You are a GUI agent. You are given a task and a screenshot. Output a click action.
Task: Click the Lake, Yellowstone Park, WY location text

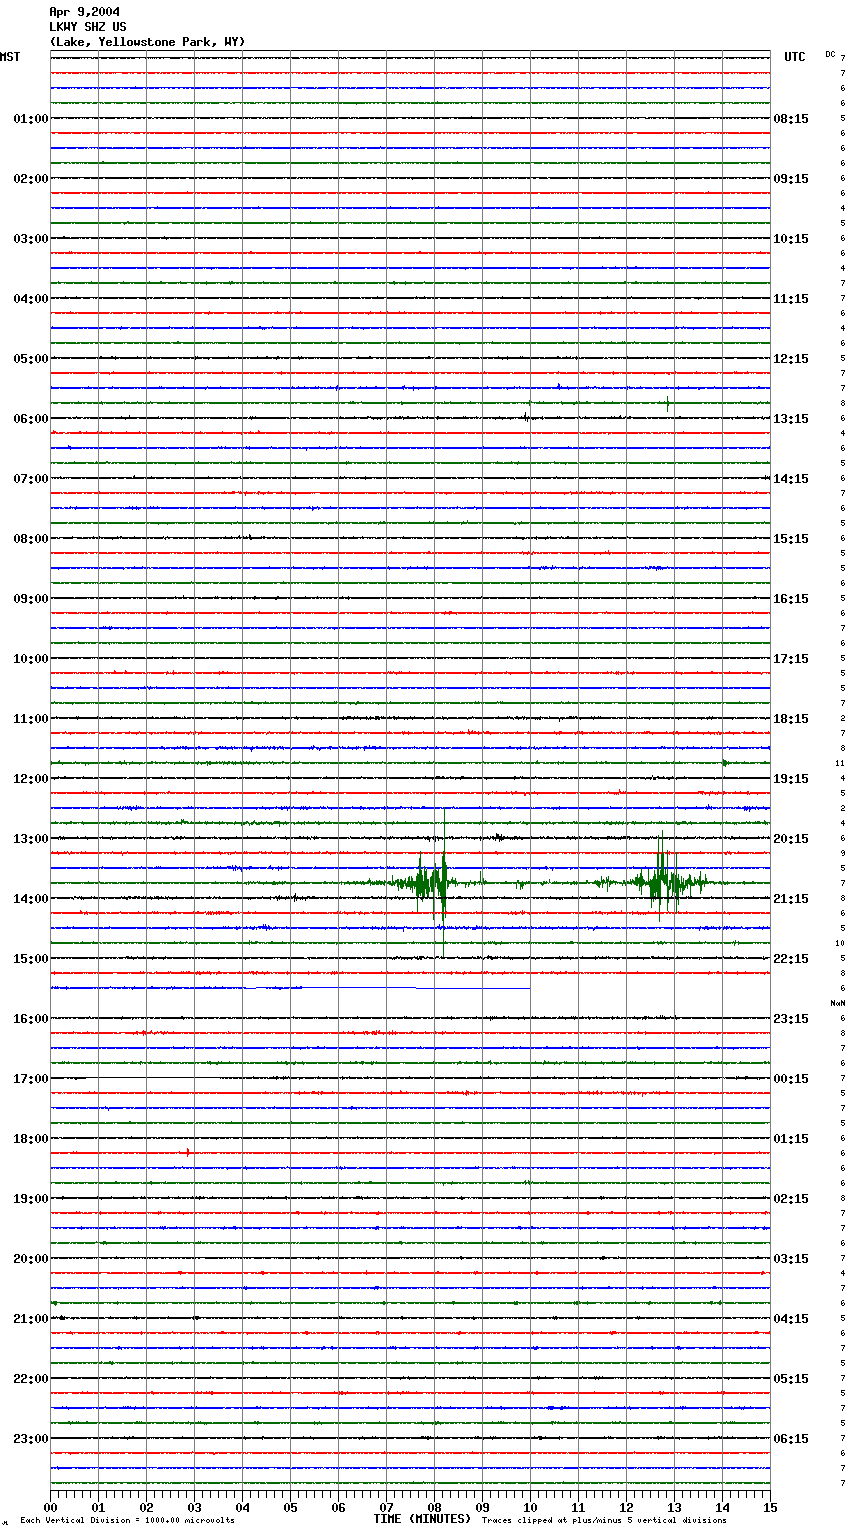147,42
